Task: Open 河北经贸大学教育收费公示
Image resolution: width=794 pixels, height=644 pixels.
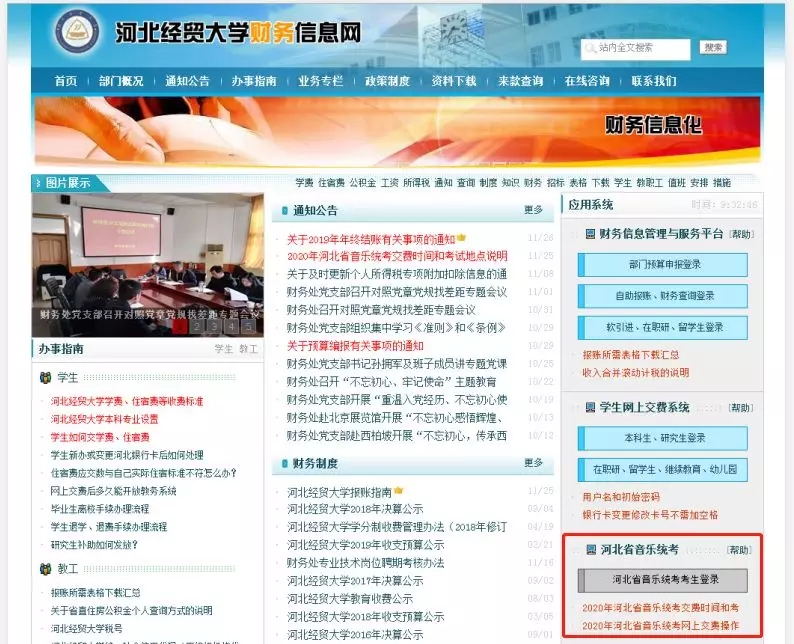Action: coord(350,599)
